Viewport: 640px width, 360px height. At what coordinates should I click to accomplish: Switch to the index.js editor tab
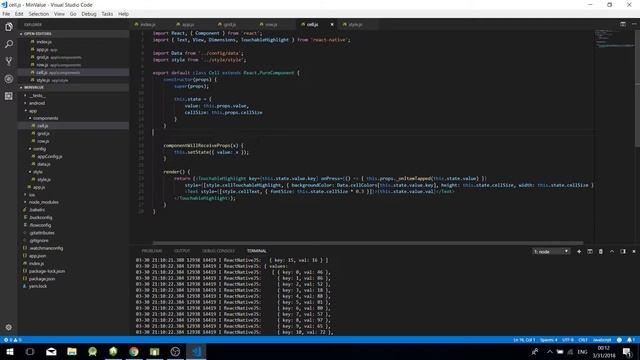[149, 24]
